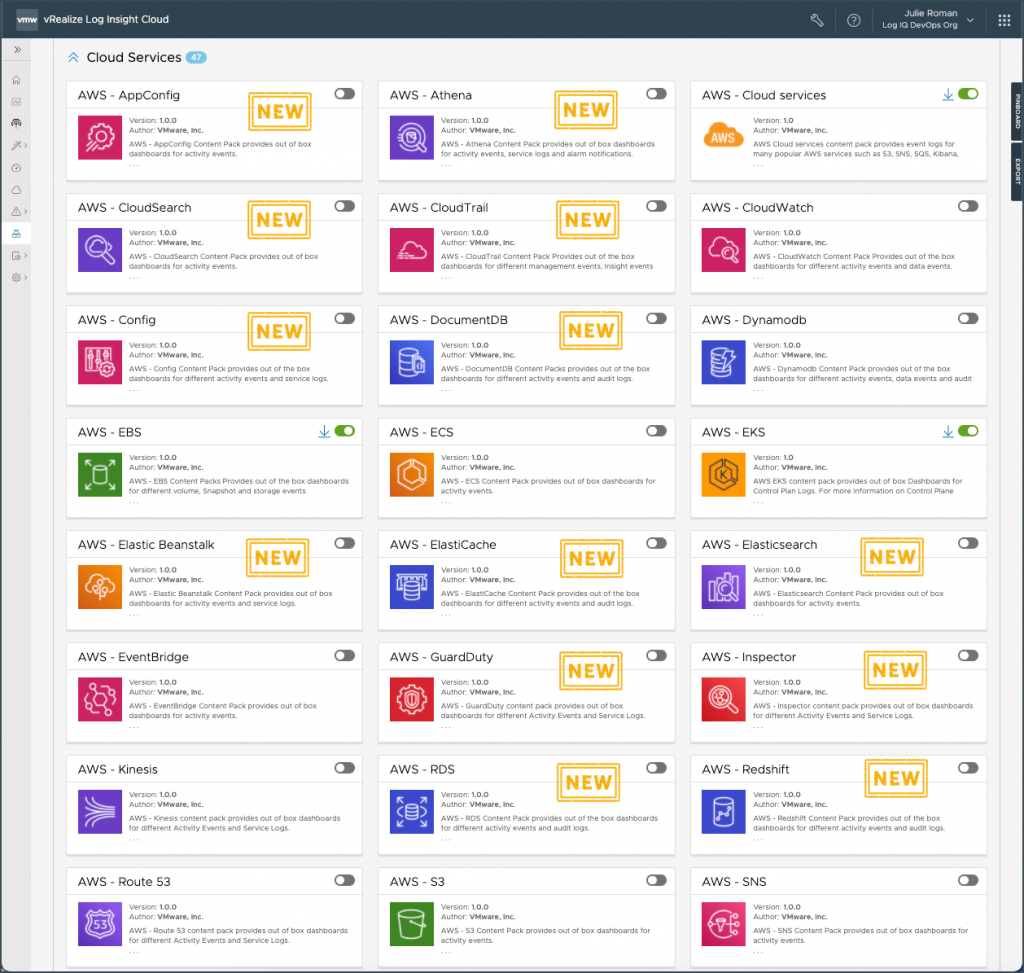Click the green AWS - S3 bucket icon
The height and width of the screenshot is (973, 1024).
[411, 924]
